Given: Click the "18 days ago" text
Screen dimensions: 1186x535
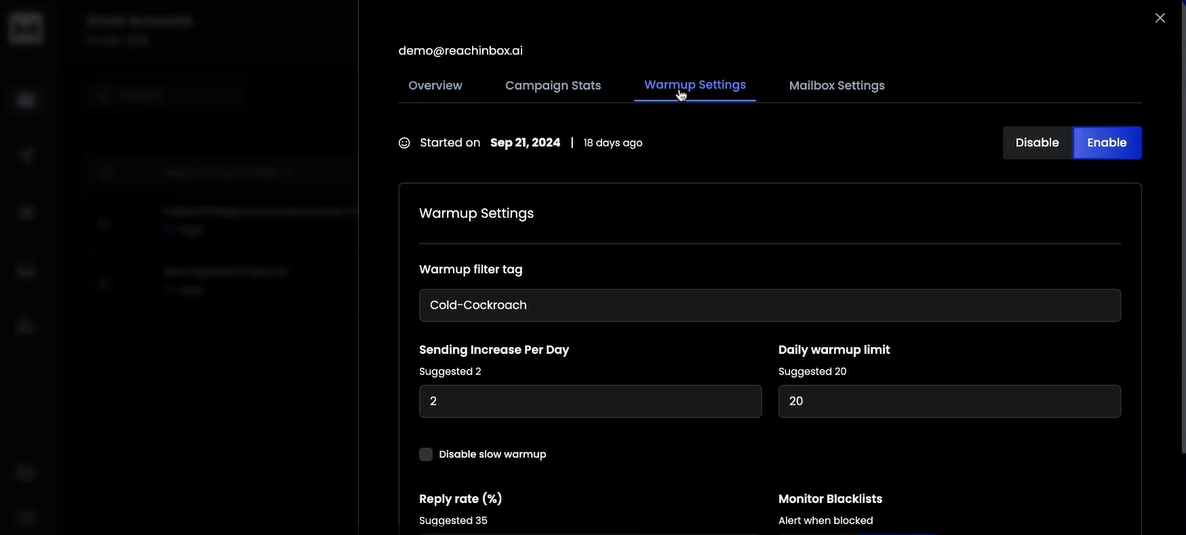Looking at the screenshot, I should (613, 142).
